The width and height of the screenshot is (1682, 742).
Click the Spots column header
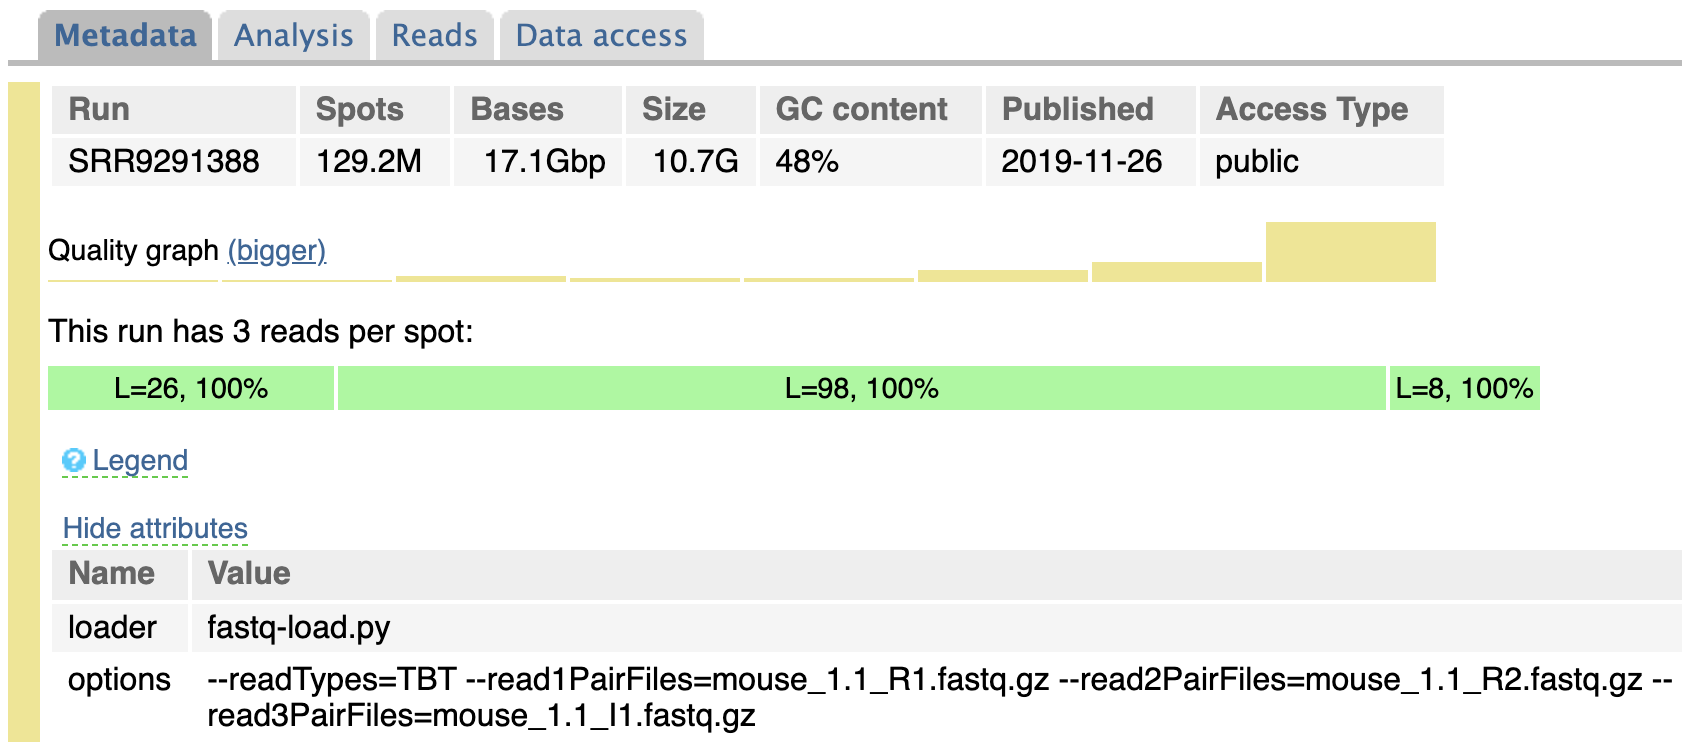click(x=360, y=109)
